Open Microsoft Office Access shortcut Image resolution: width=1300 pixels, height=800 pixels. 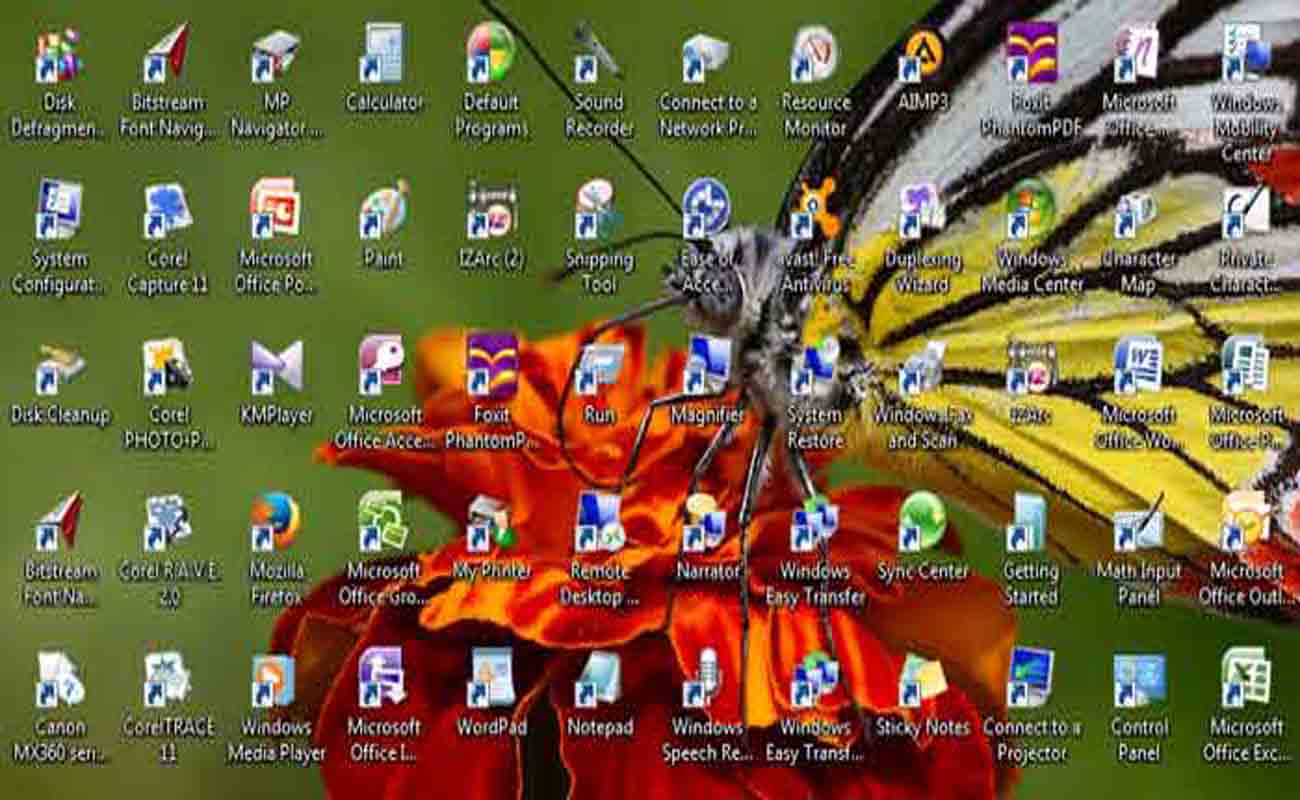(x=383, y=366)
